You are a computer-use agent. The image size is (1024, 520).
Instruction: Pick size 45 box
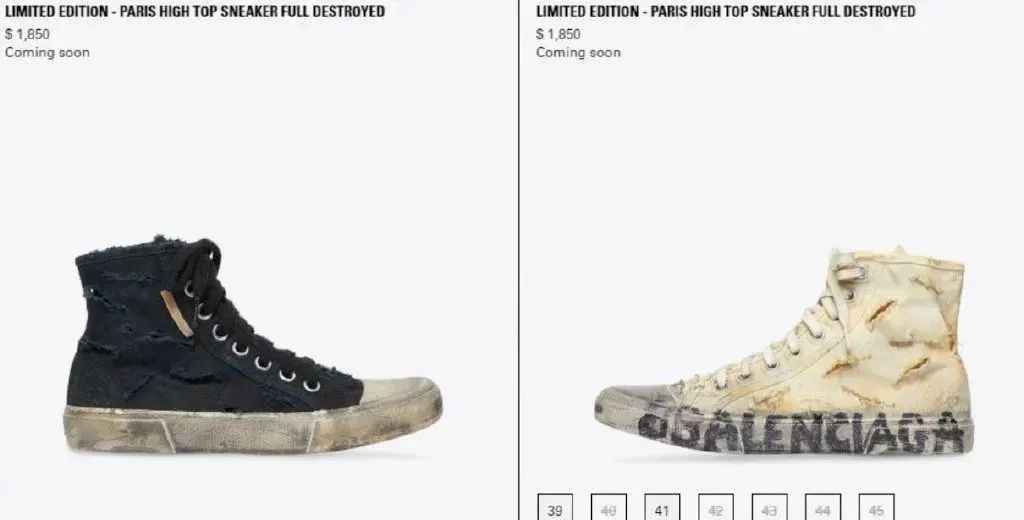pyautogui.click(x=876, y=508)
